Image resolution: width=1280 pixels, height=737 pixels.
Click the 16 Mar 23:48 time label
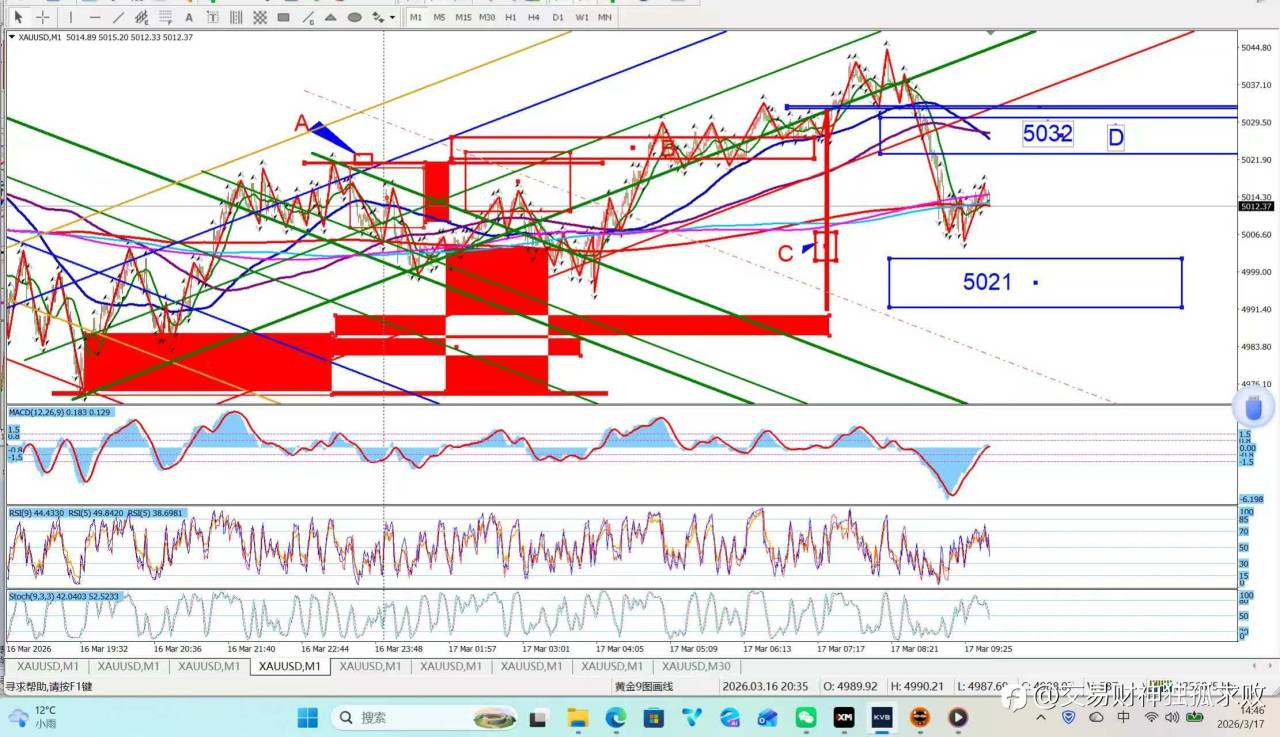(x=399, y=648)
